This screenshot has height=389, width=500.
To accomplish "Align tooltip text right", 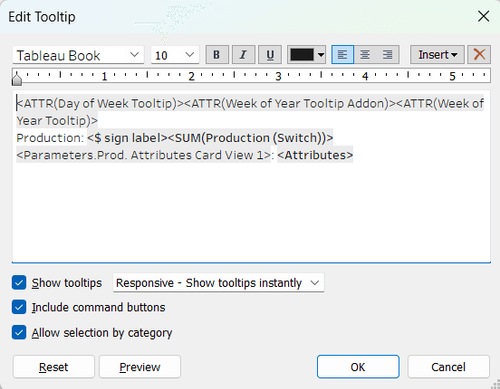I will [387, 54].
